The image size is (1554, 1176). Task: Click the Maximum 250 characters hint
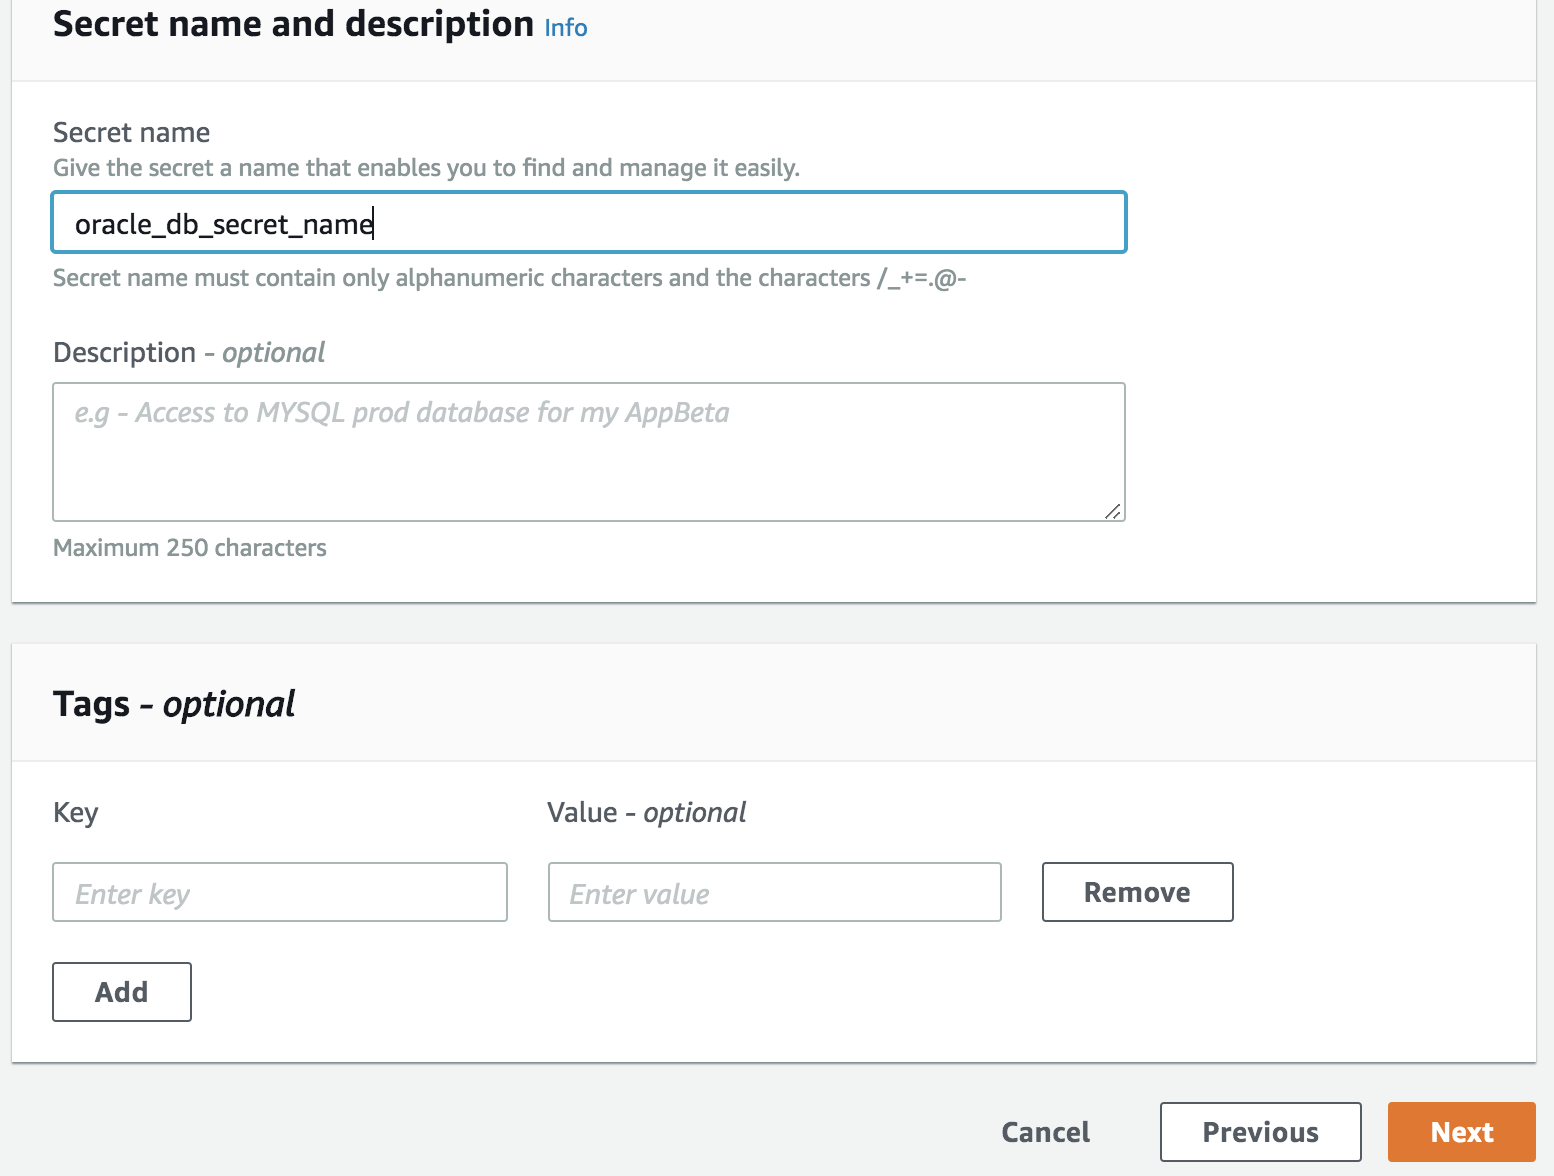(190, 548)
